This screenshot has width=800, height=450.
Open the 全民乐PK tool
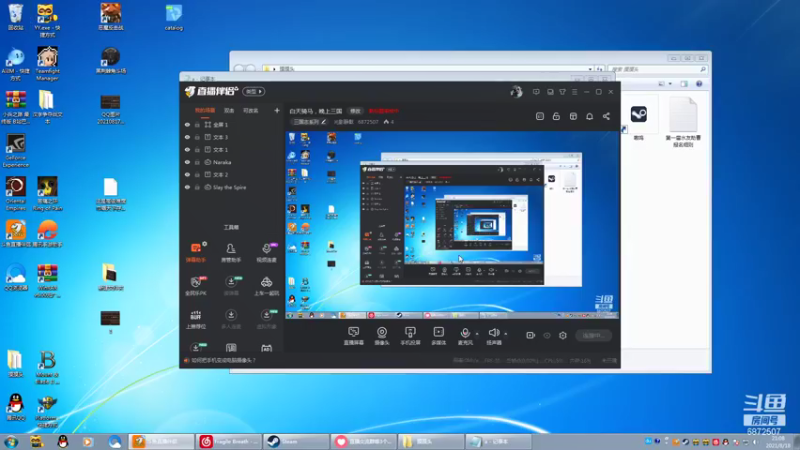[x=195, y=286]
